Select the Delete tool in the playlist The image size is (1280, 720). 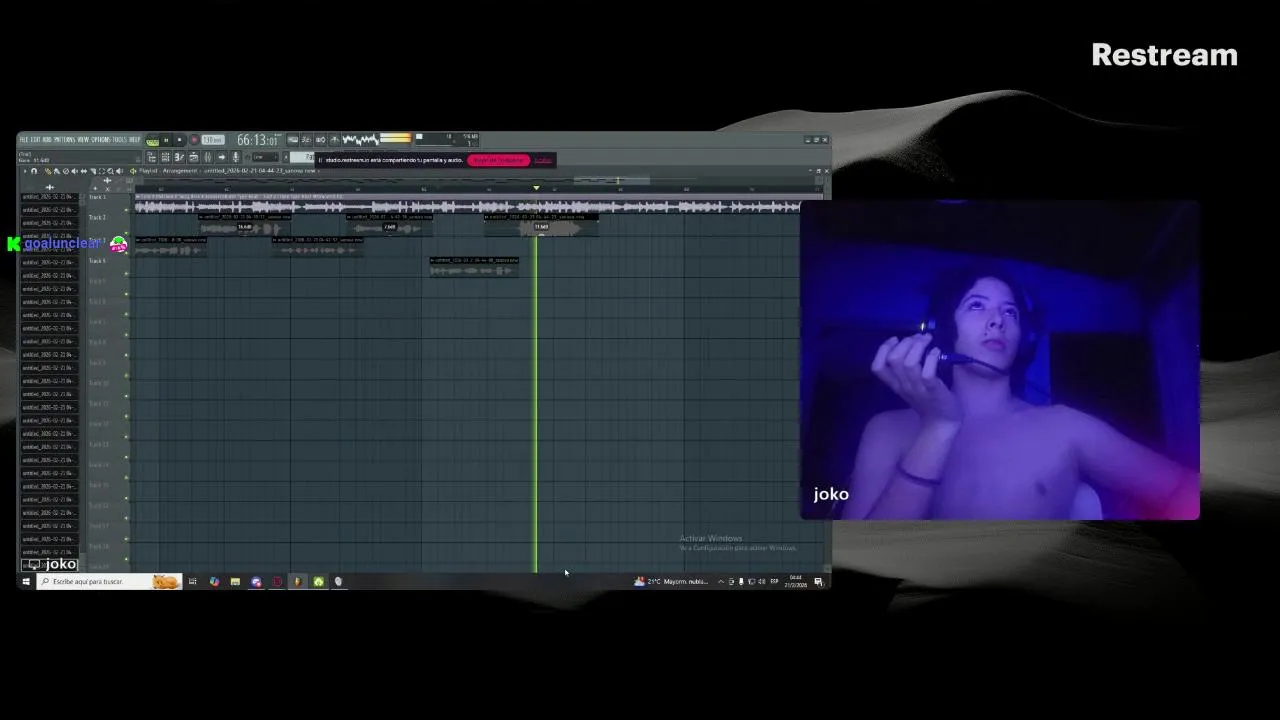point(66,171)
